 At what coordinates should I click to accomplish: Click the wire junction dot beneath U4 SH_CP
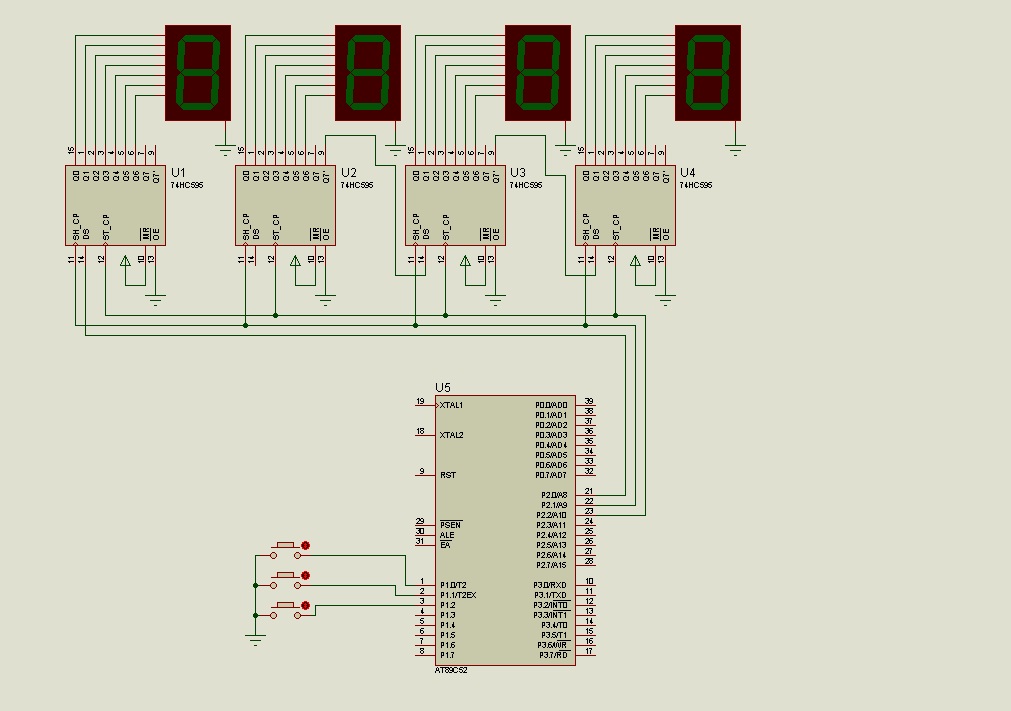click(585, 326)
